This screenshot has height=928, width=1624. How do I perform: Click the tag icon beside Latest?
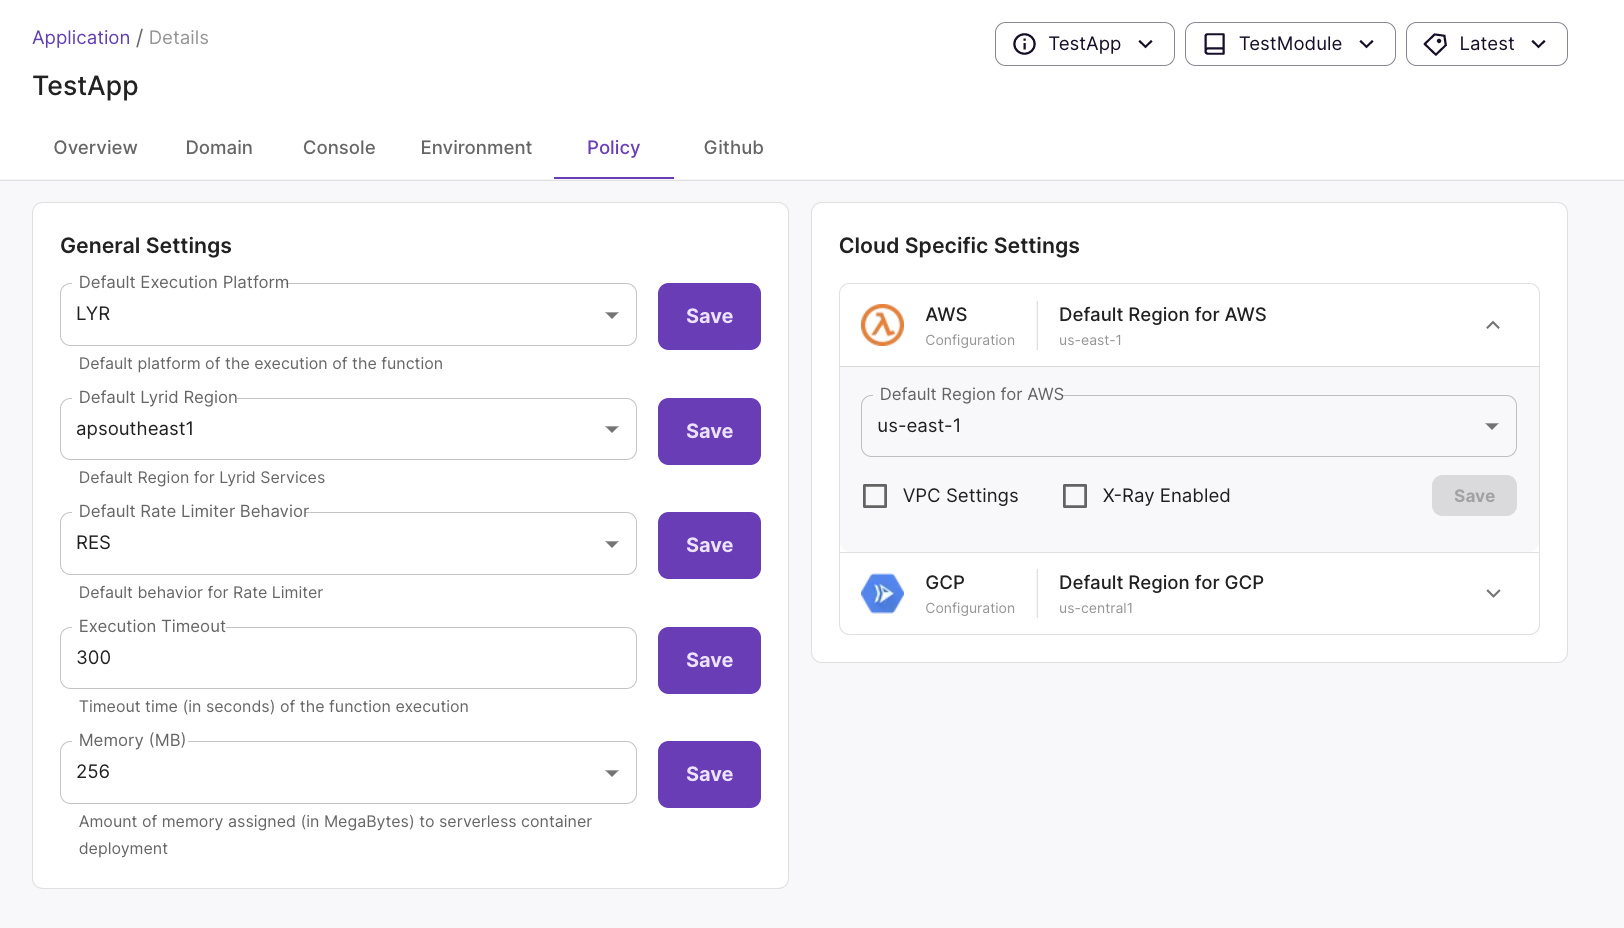1435,44
